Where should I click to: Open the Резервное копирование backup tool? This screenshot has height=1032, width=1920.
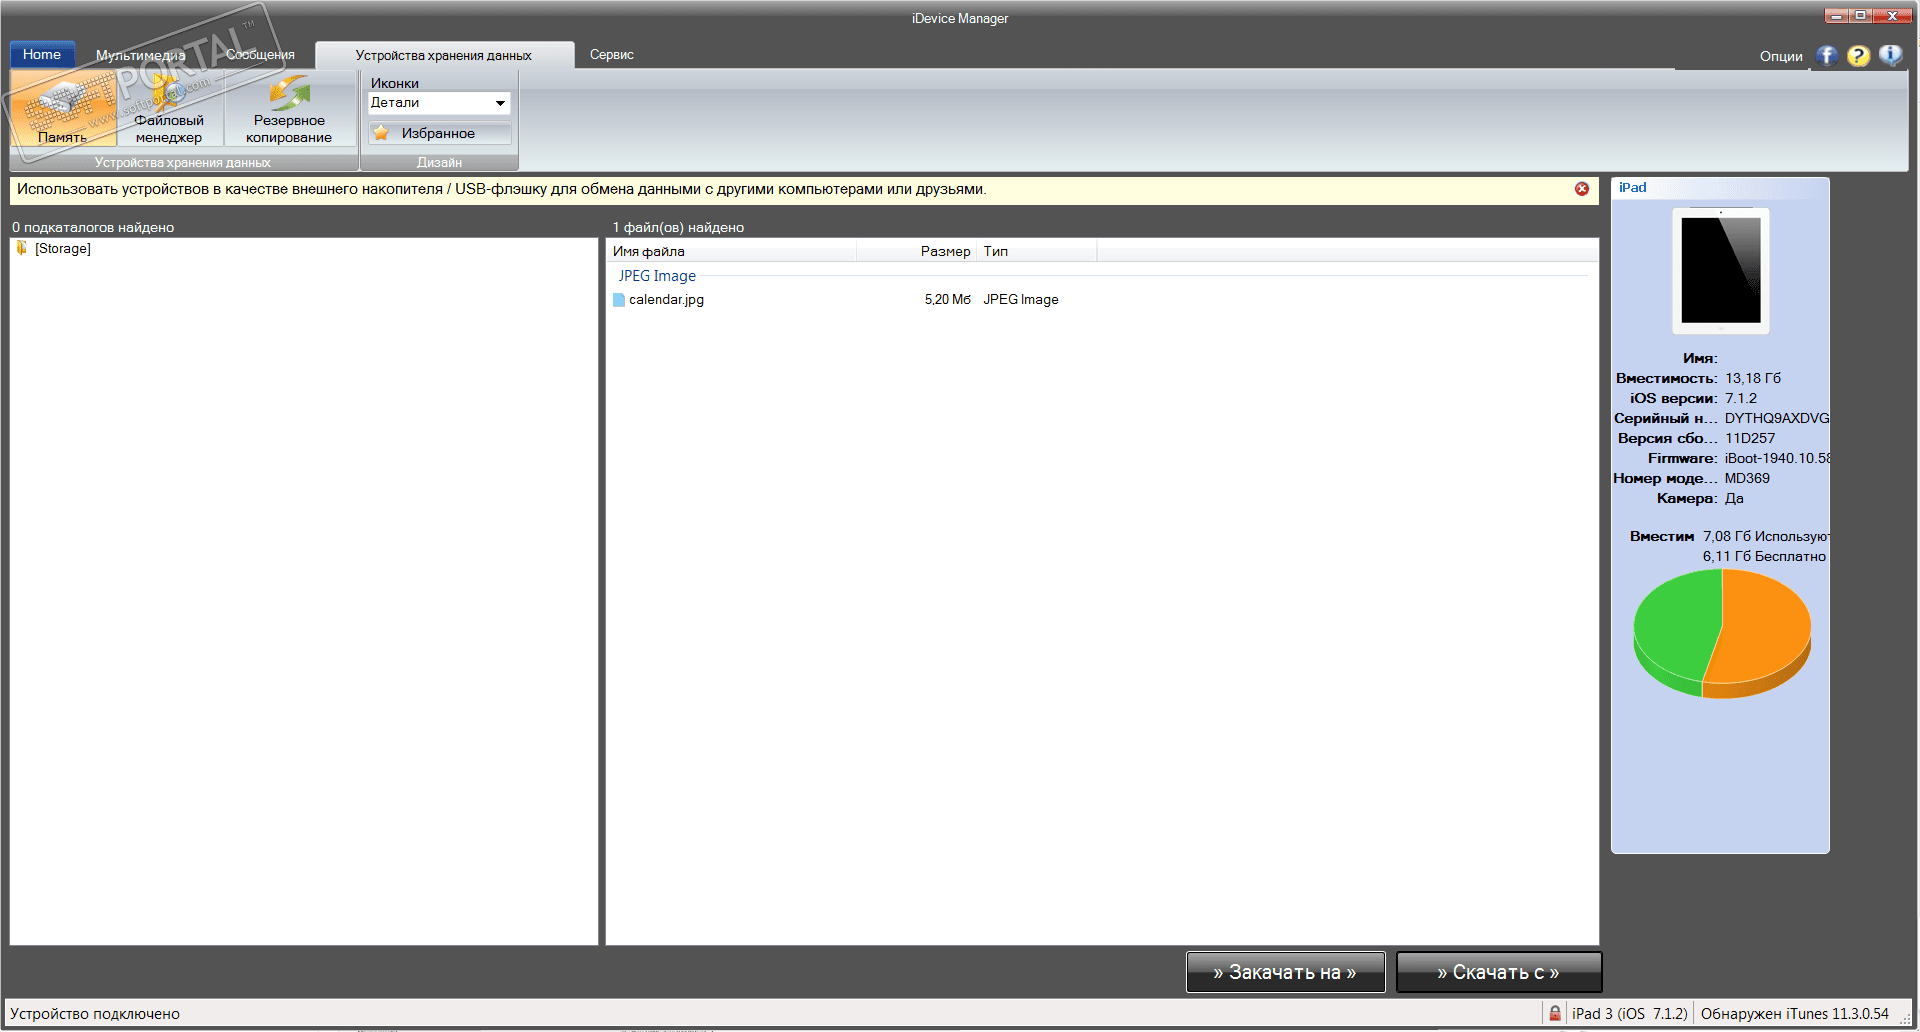[289, 110]
